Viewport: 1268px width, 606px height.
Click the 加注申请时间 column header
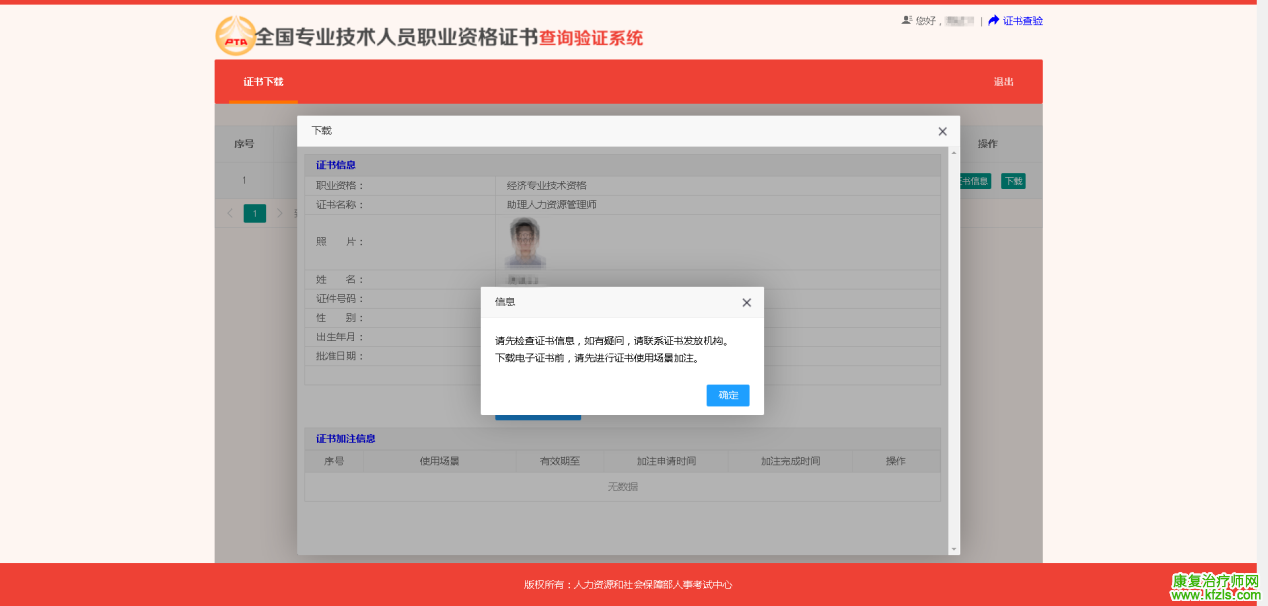[666, 462]
